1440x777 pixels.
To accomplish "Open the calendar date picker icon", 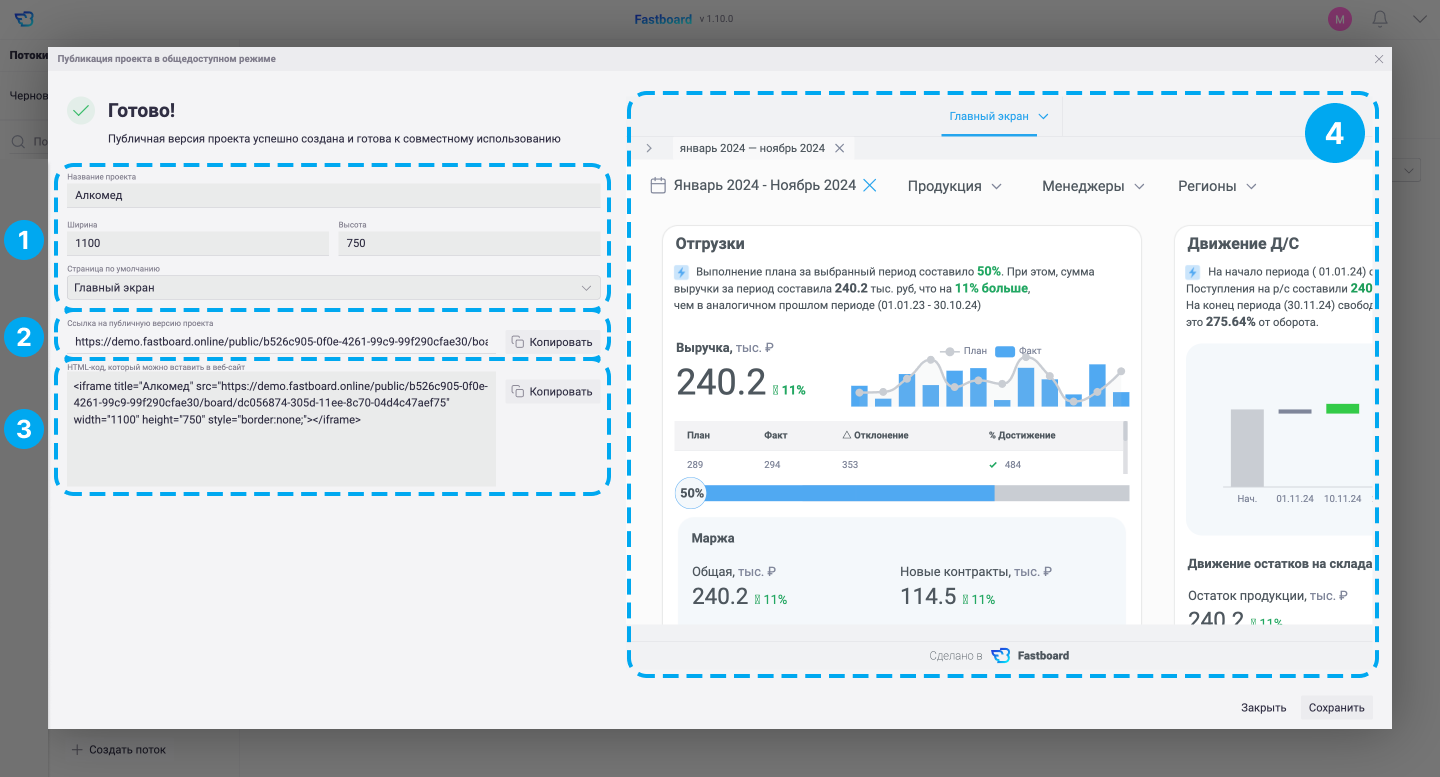I will pos(658,185).
